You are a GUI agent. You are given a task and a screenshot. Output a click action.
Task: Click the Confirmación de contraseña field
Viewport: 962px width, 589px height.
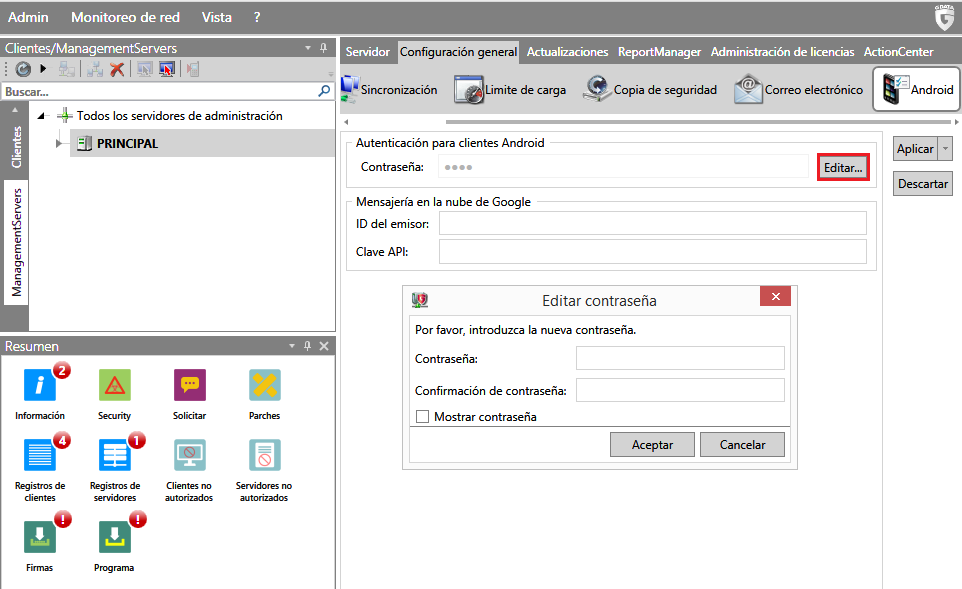(x=680, y=390)
